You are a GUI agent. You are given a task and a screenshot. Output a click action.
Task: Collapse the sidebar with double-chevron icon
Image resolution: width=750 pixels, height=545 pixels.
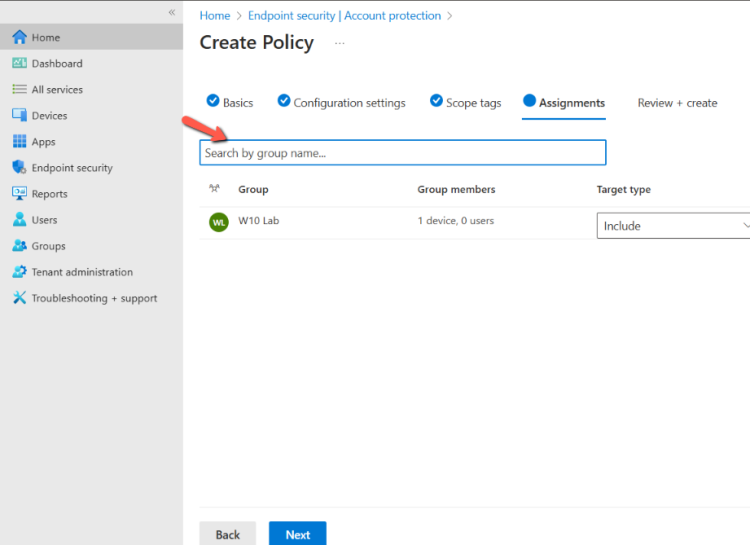point(172,12)
